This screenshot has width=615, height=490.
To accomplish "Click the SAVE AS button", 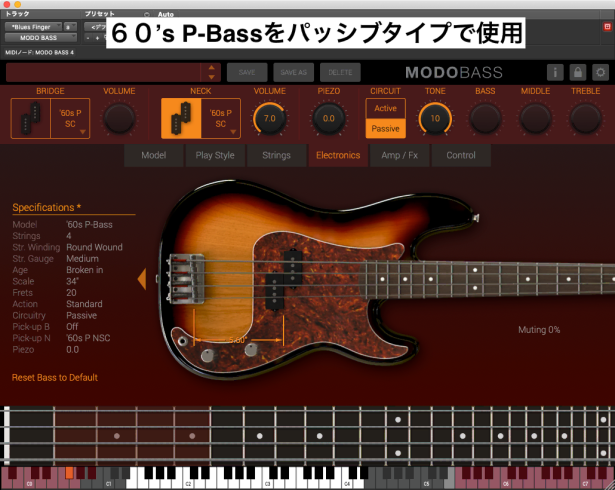I will pos(293,73).
